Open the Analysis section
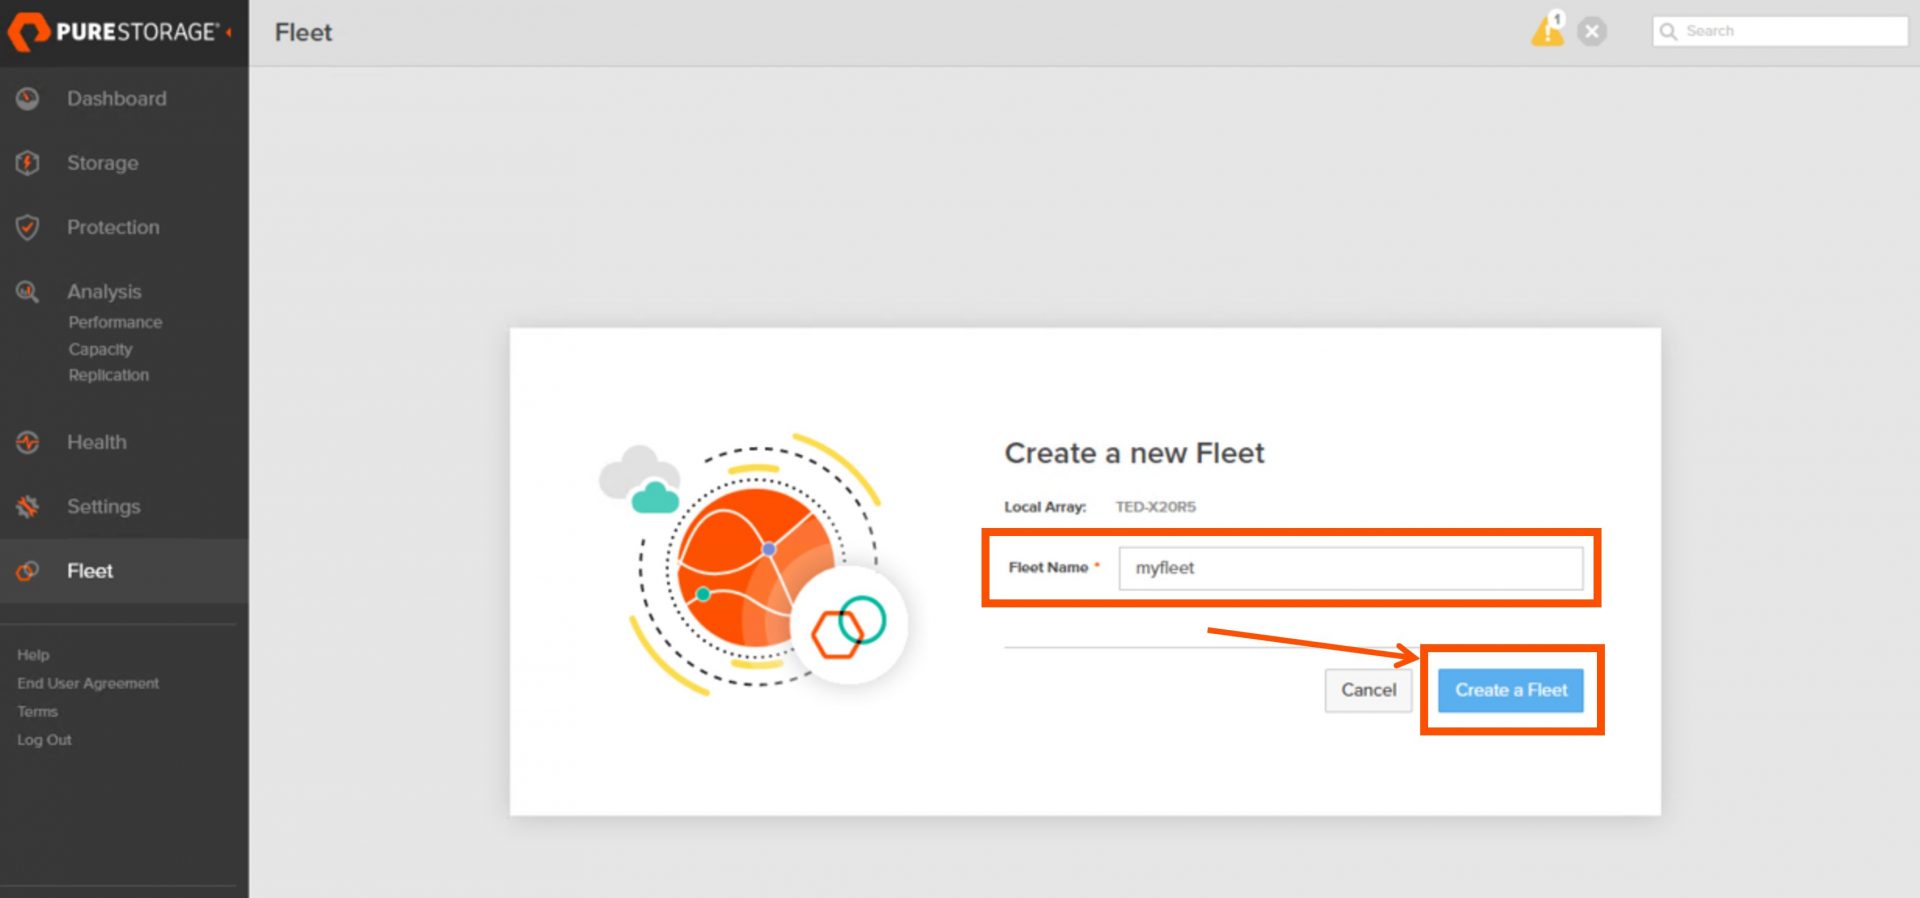Screen dimensions: 1920x898 click(104, 291)
